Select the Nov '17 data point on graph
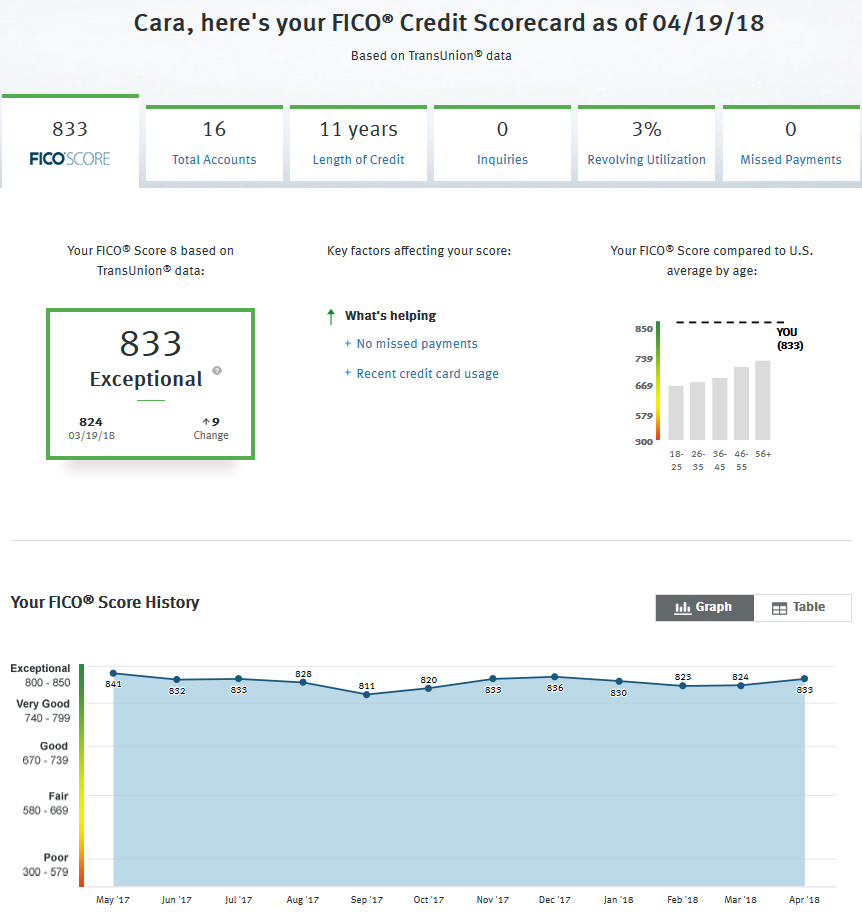Viewport: 862px width, 917px height. (x=493, y=678)
